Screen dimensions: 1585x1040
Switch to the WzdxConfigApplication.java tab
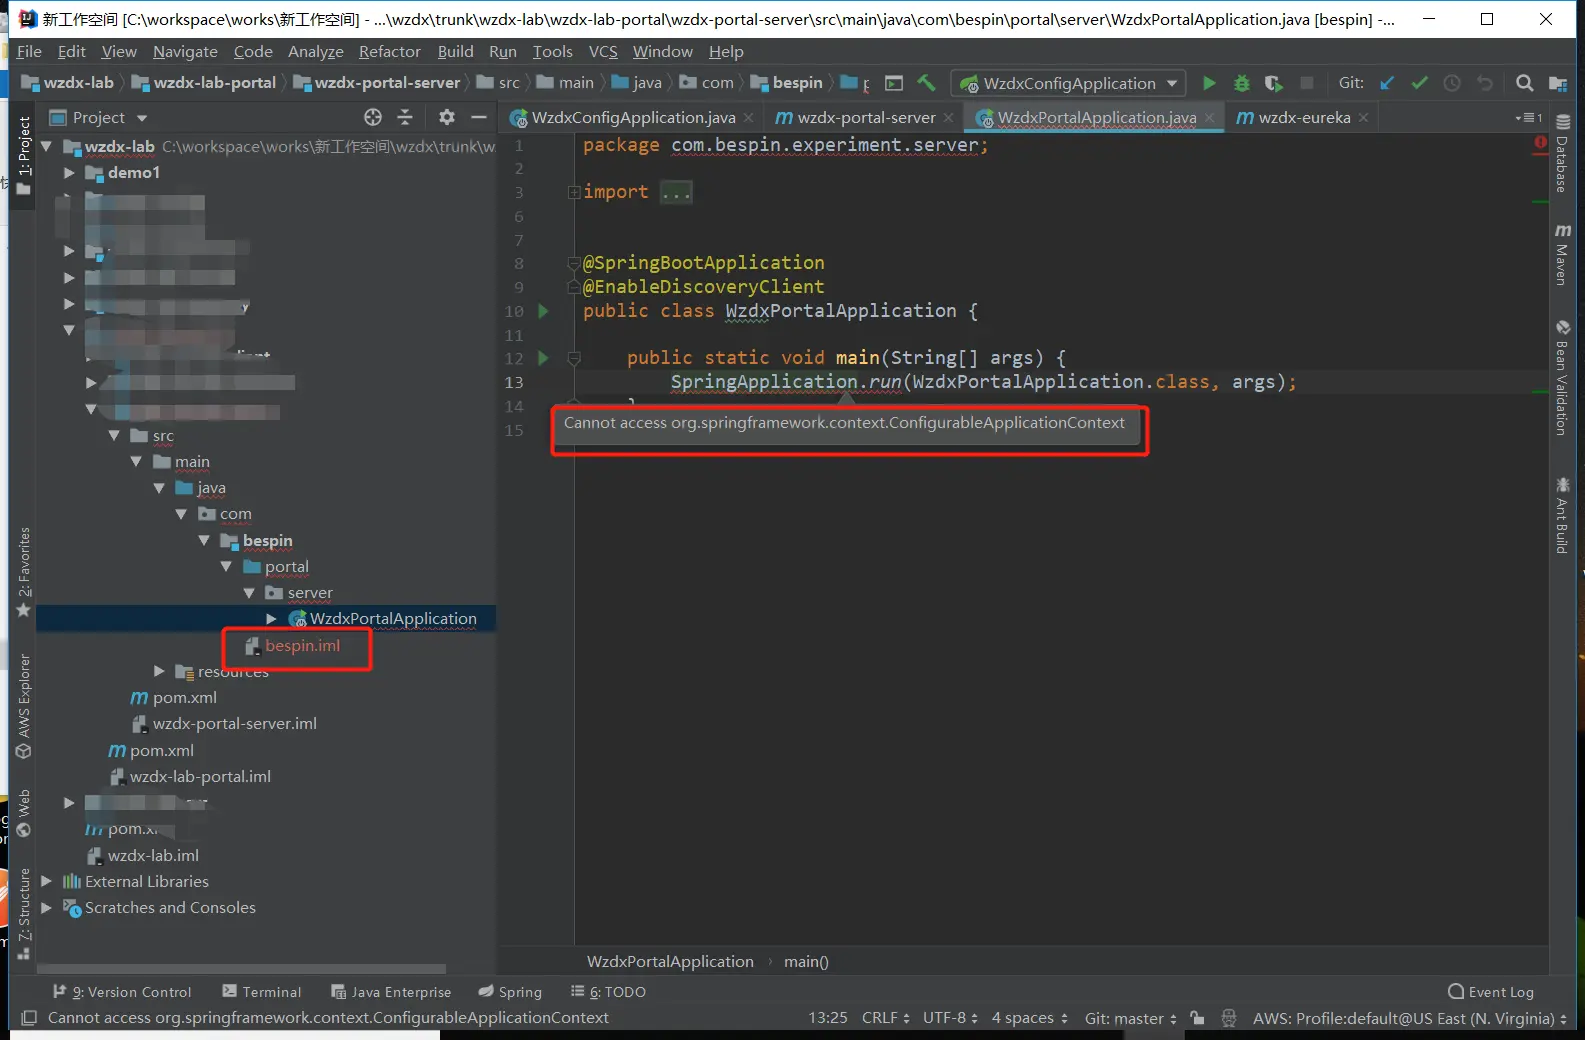(x=632, y=118)
